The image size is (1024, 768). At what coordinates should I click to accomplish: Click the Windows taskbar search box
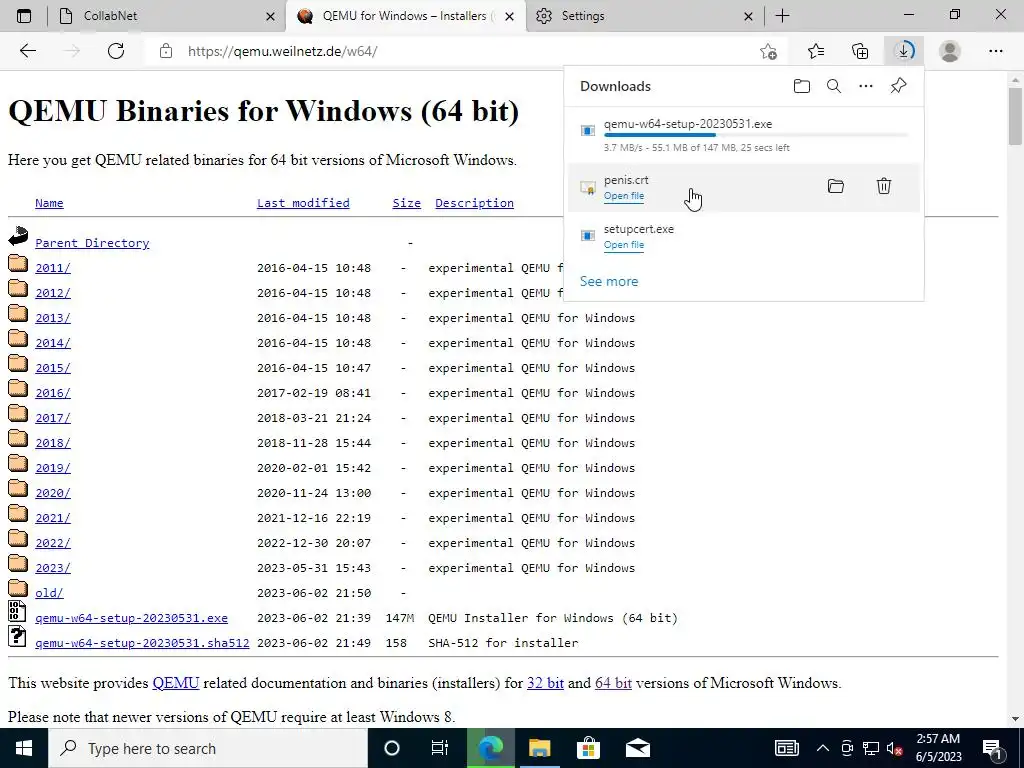coord(208,748)
